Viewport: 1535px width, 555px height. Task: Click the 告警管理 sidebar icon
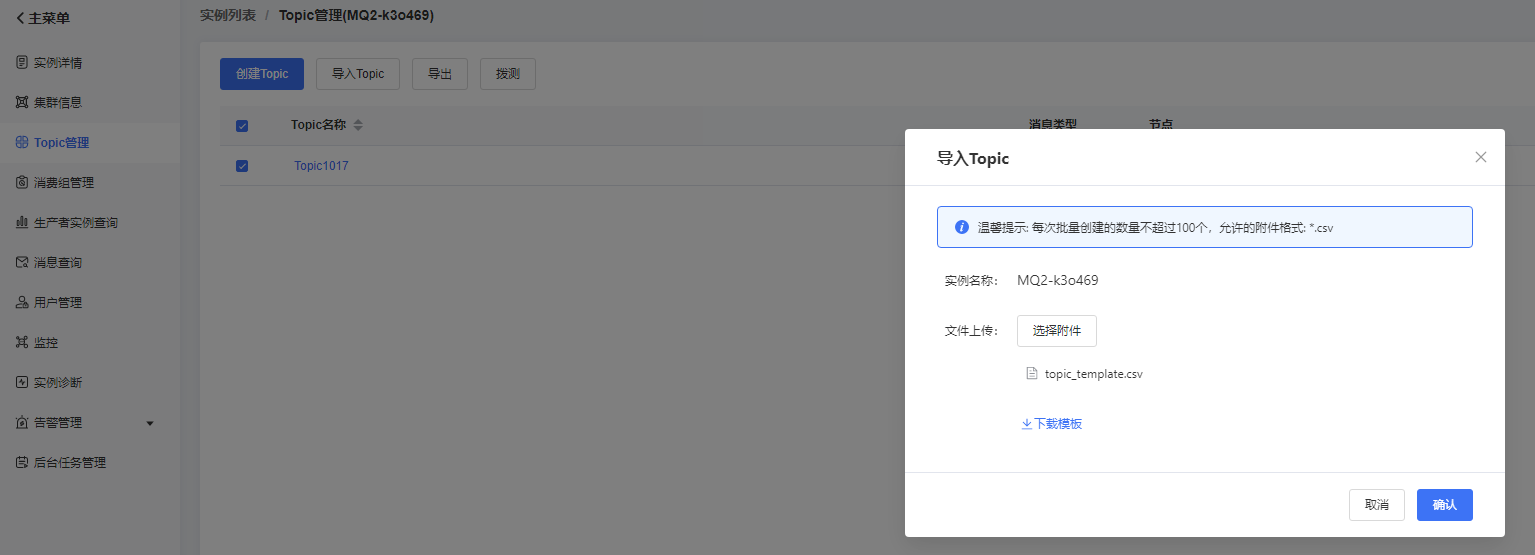click(22, 422)
